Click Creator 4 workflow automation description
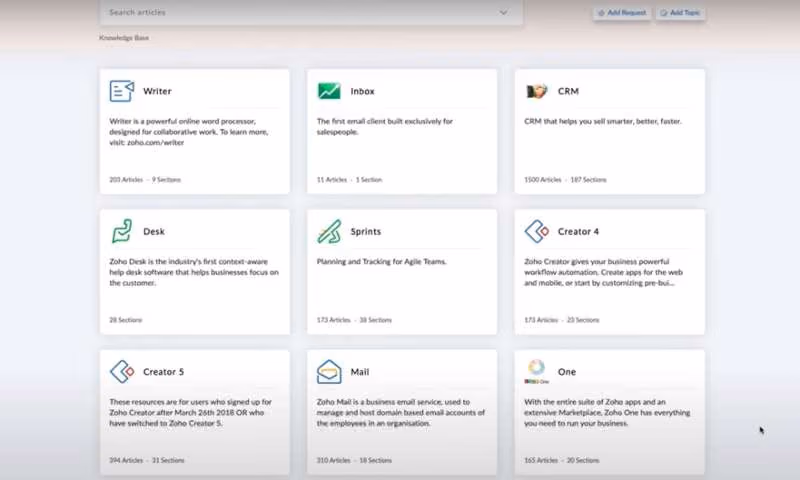 603,272
